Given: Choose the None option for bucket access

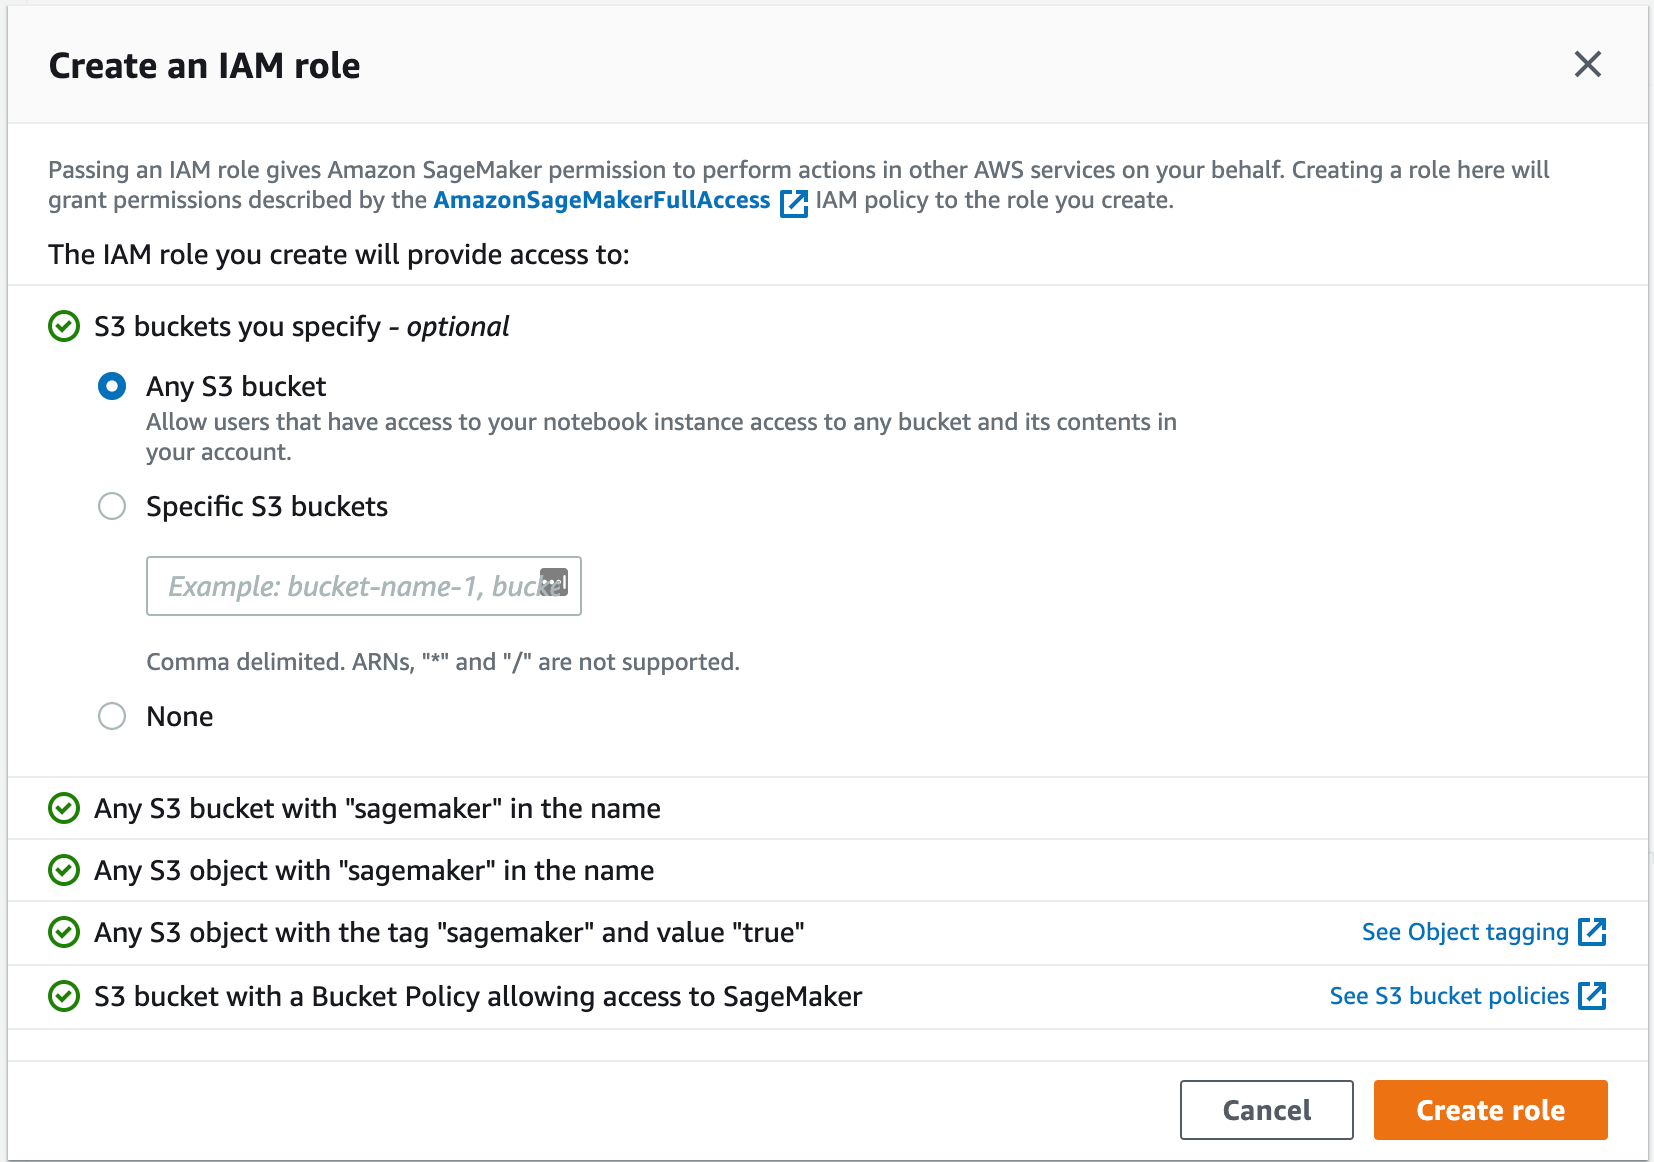Looking at the screenshot, I should 112,716.
